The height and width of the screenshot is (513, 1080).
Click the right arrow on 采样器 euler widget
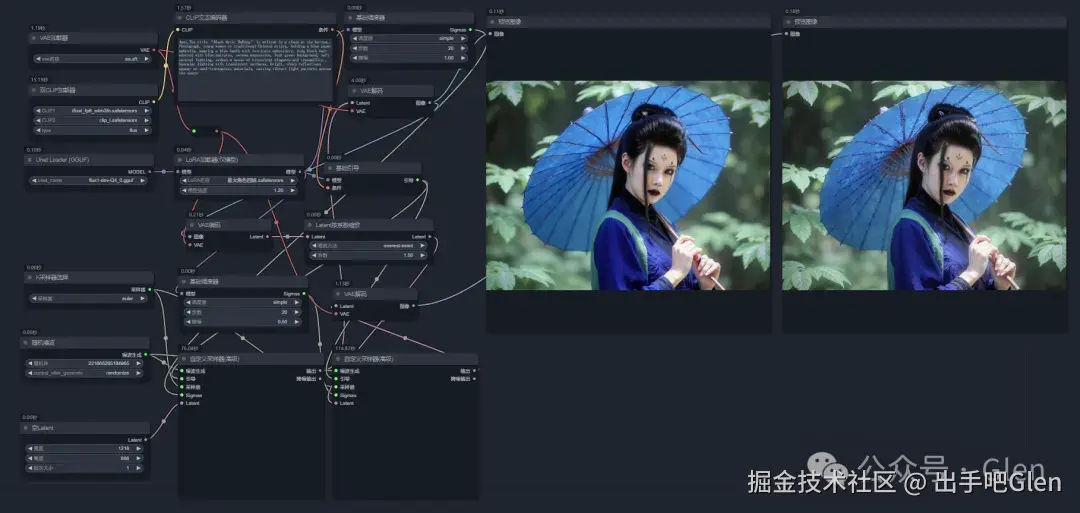(143, 299)
